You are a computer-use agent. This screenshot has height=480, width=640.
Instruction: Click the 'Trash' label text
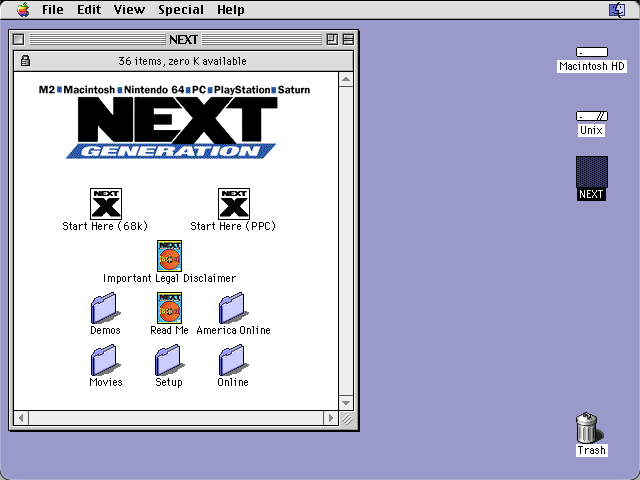(x=591, y=450)
